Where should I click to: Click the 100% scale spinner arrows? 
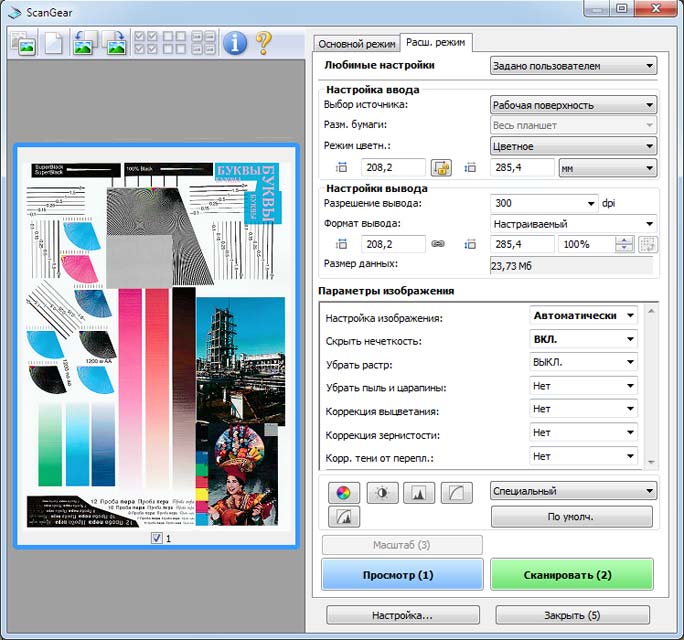(x=624, y=244)
